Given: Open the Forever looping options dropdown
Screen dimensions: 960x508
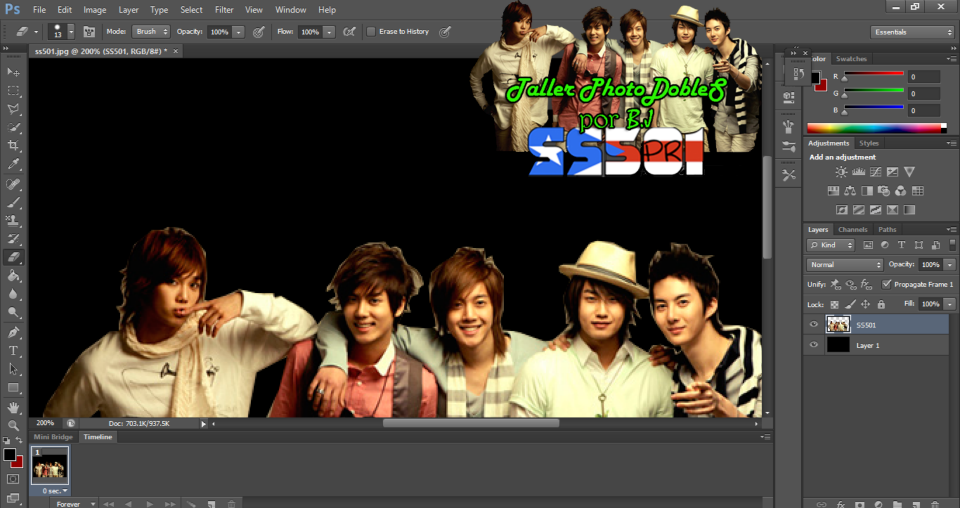Looking at the screenshot, I should click(75, 504).
